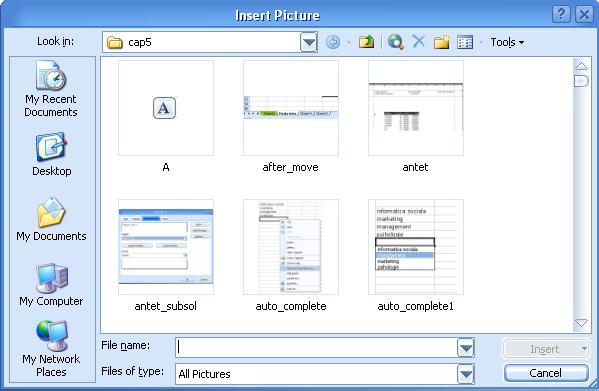Create a new folder
Screen dimensions: 599x391
pyautogui.click(x=442, y=42)
